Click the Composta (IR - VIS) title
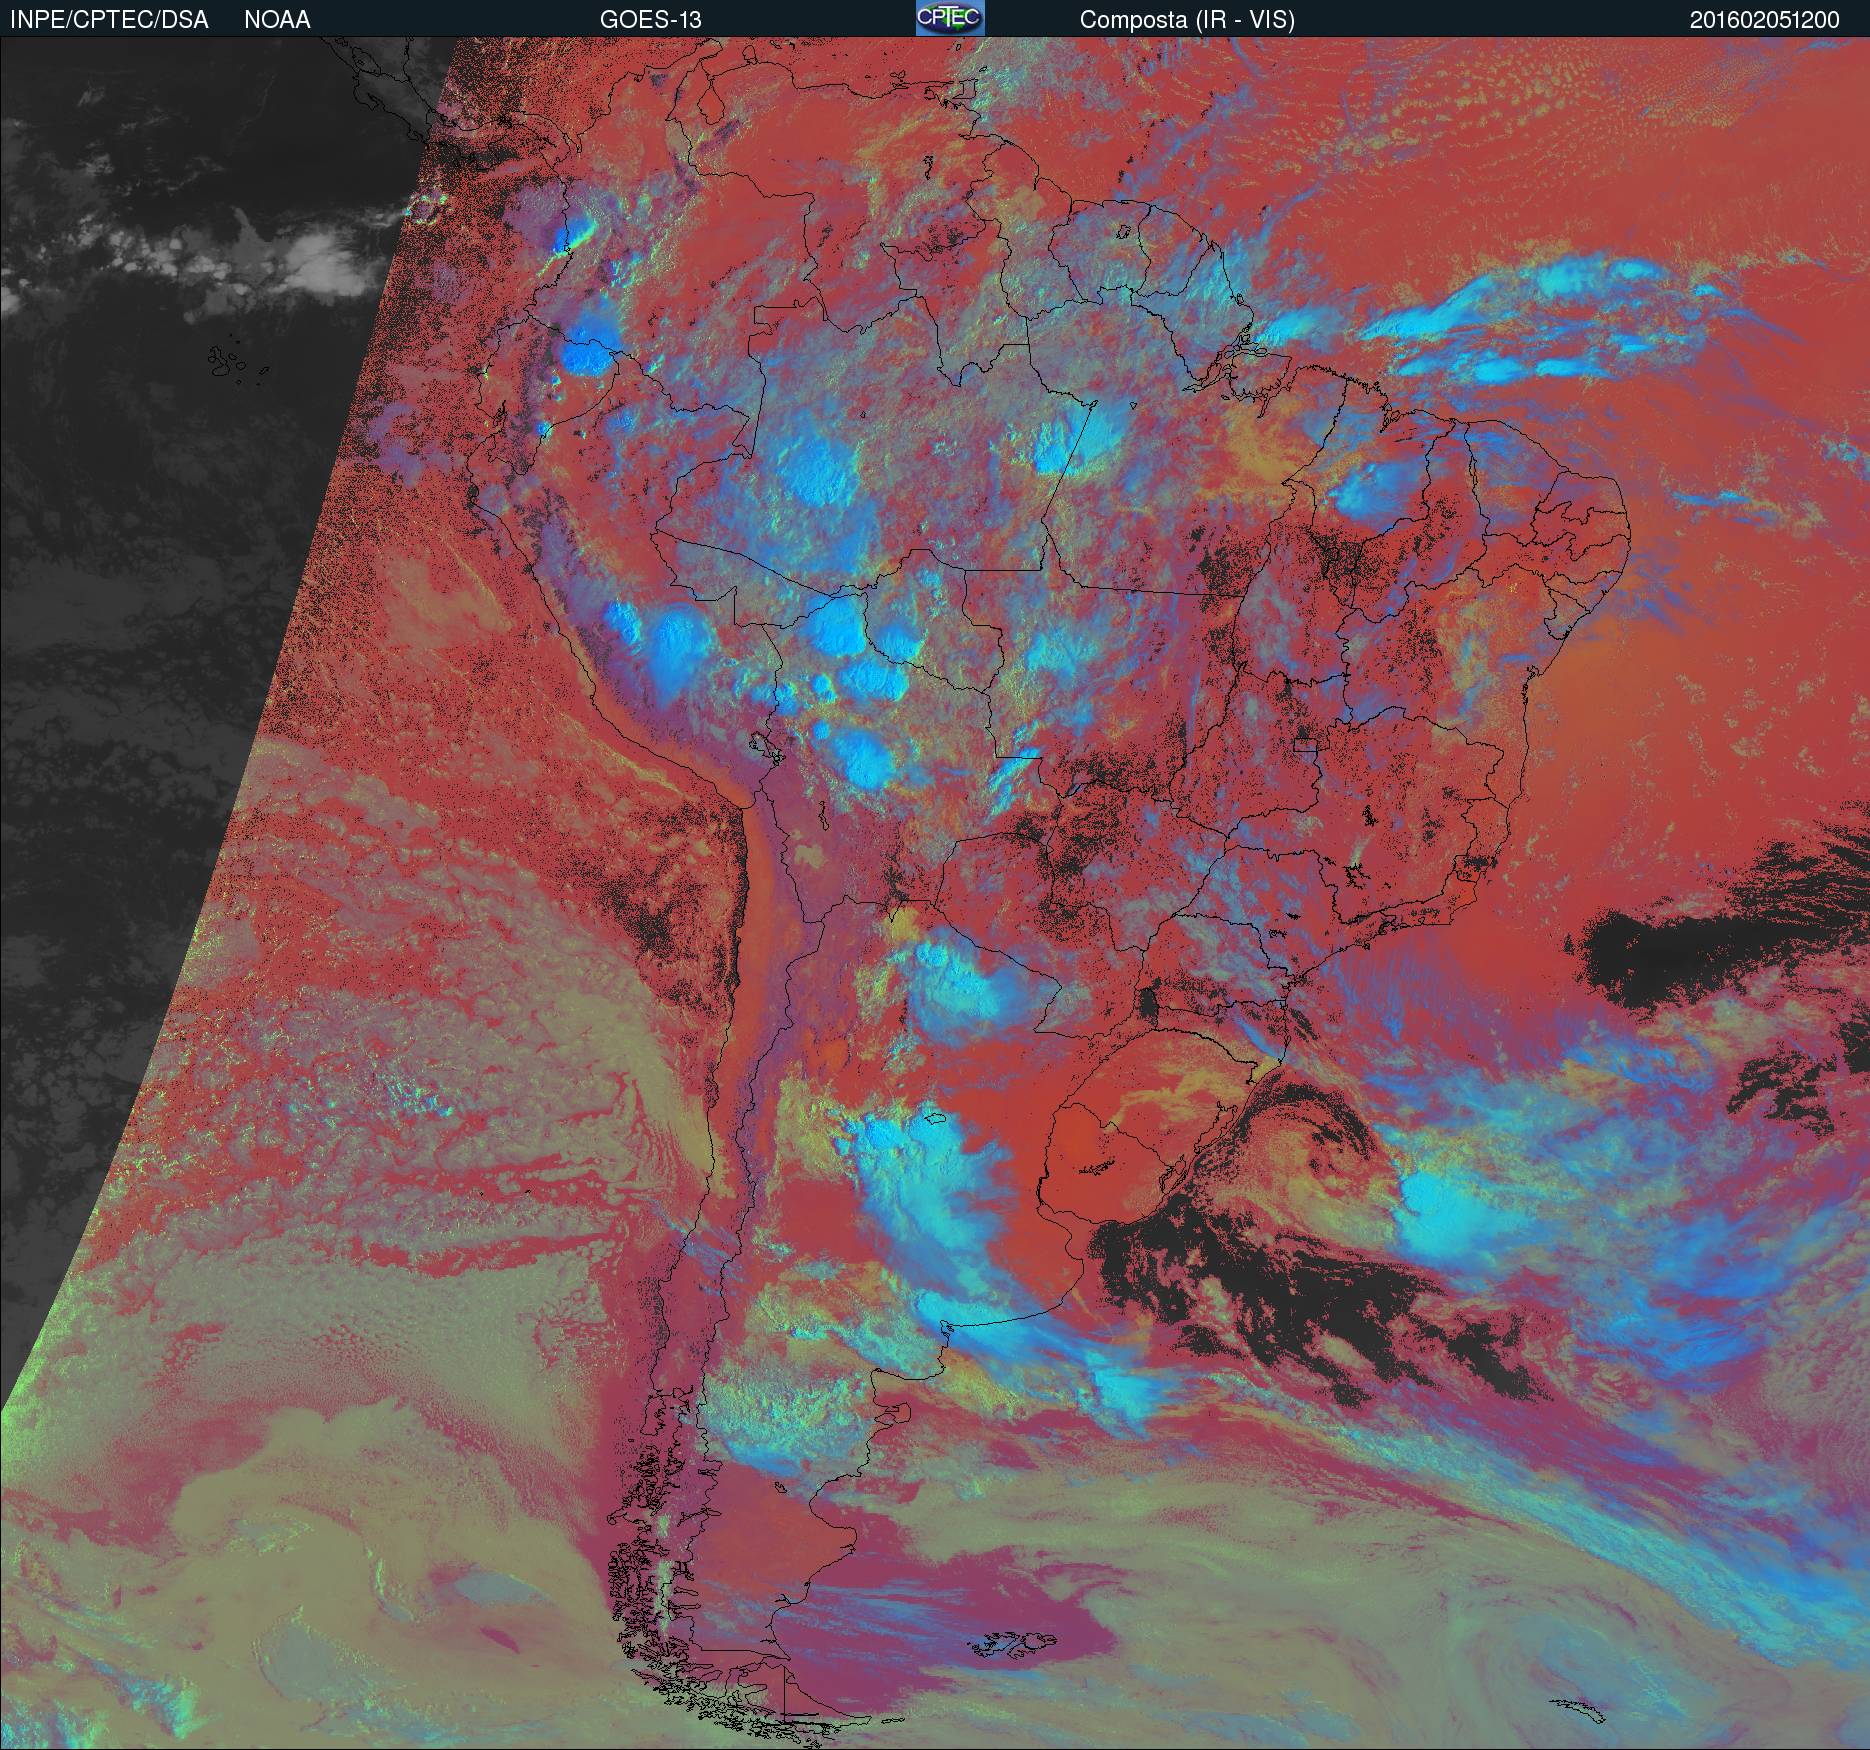Screen dimensions: 1870x1750 click(1187, 20)
